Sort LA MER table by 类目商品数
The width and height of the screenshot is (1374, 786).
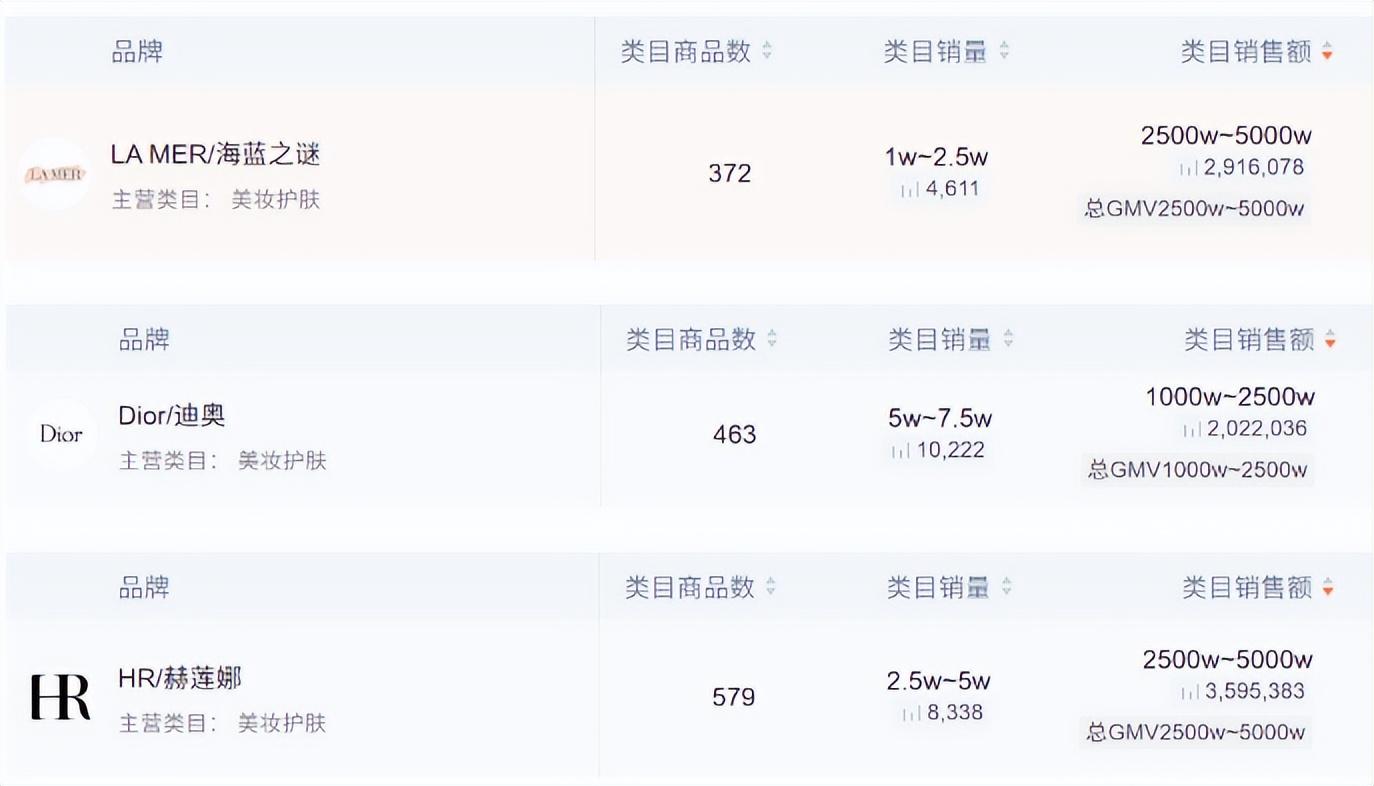pyautogui.click(x=767, y=51)
